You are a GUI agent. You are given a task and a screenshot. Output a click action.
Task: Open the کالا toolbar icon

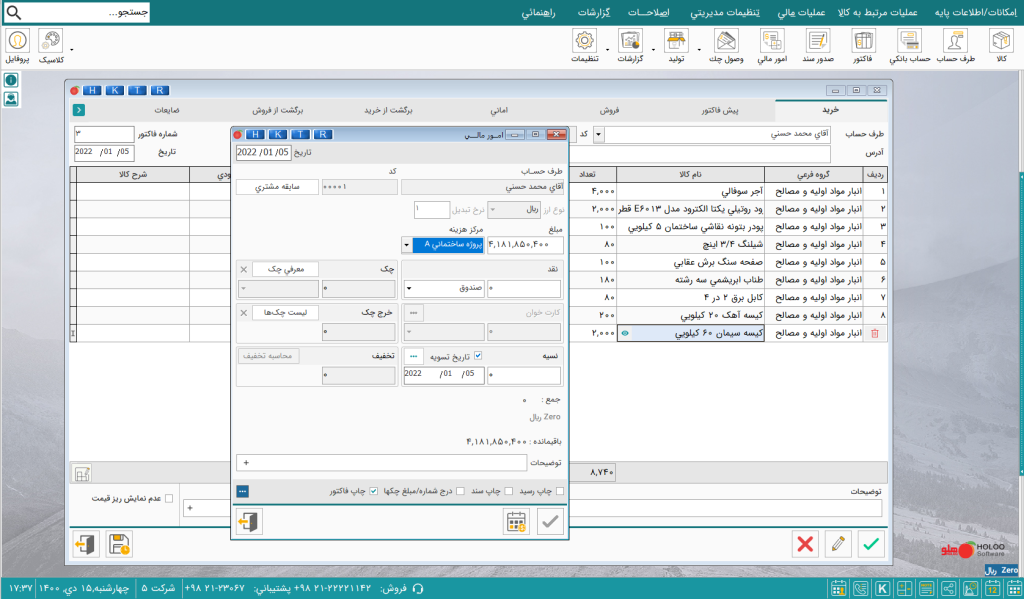(1001, 46)
